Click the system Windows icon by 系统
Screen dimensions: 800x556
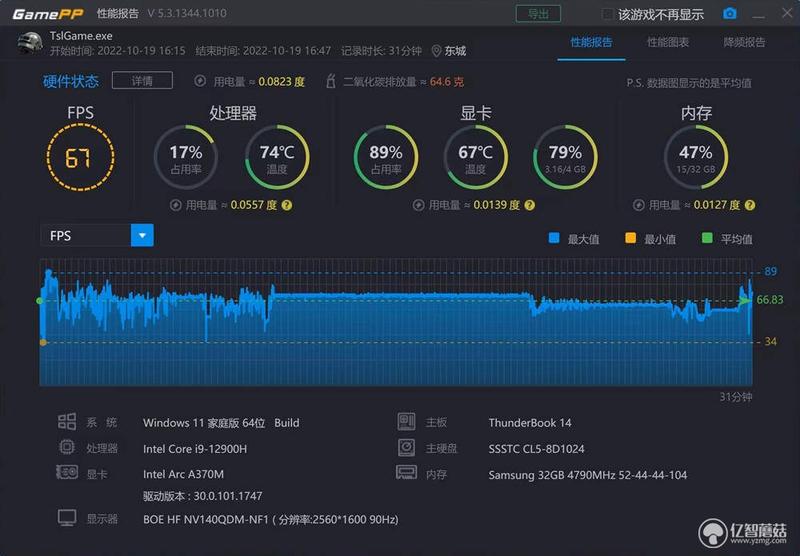(x=67, y=422)
